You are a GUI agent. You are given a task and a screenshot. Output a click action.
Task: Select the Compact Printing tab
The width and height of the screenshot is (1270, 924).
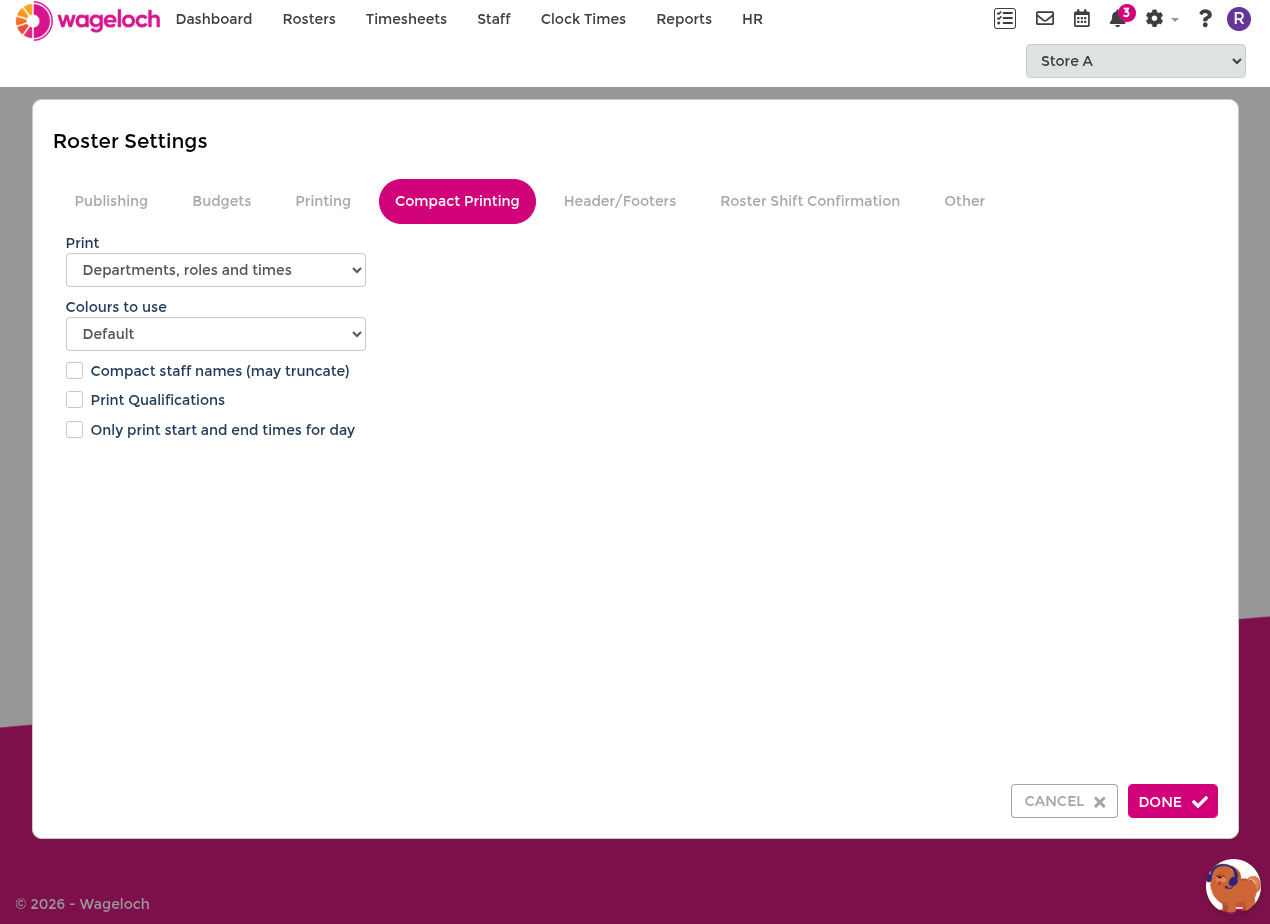tap(457, 201)
